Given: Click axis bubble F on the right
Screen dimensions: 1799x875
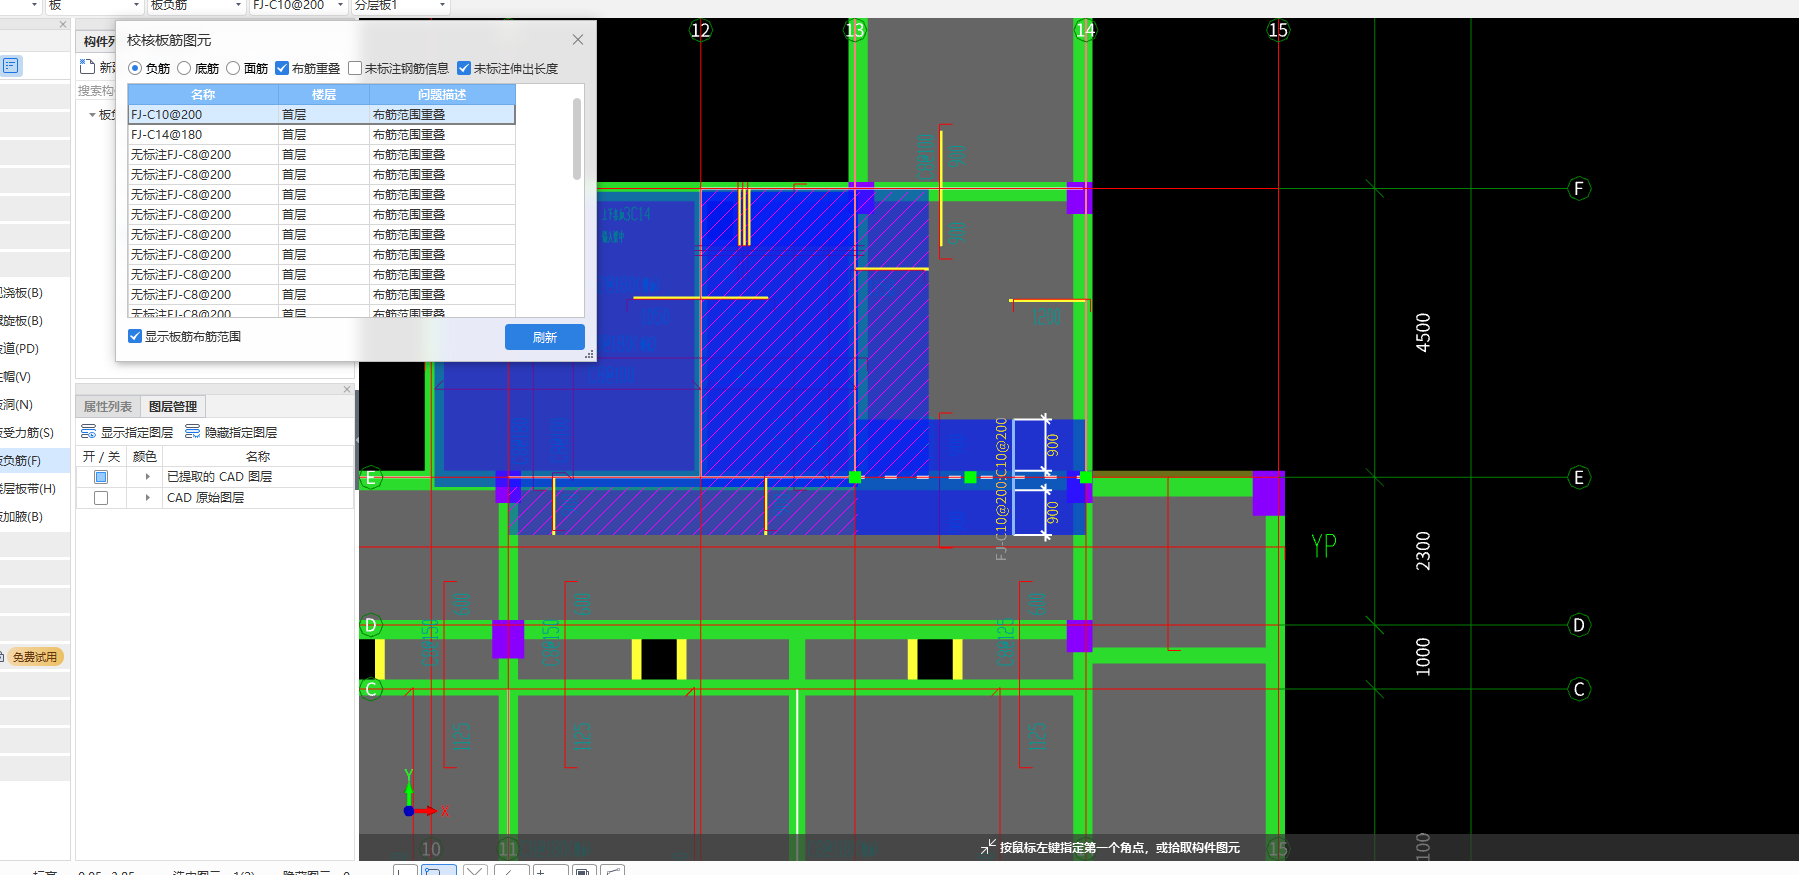Looking at the screenshot, I should 1579,189.
